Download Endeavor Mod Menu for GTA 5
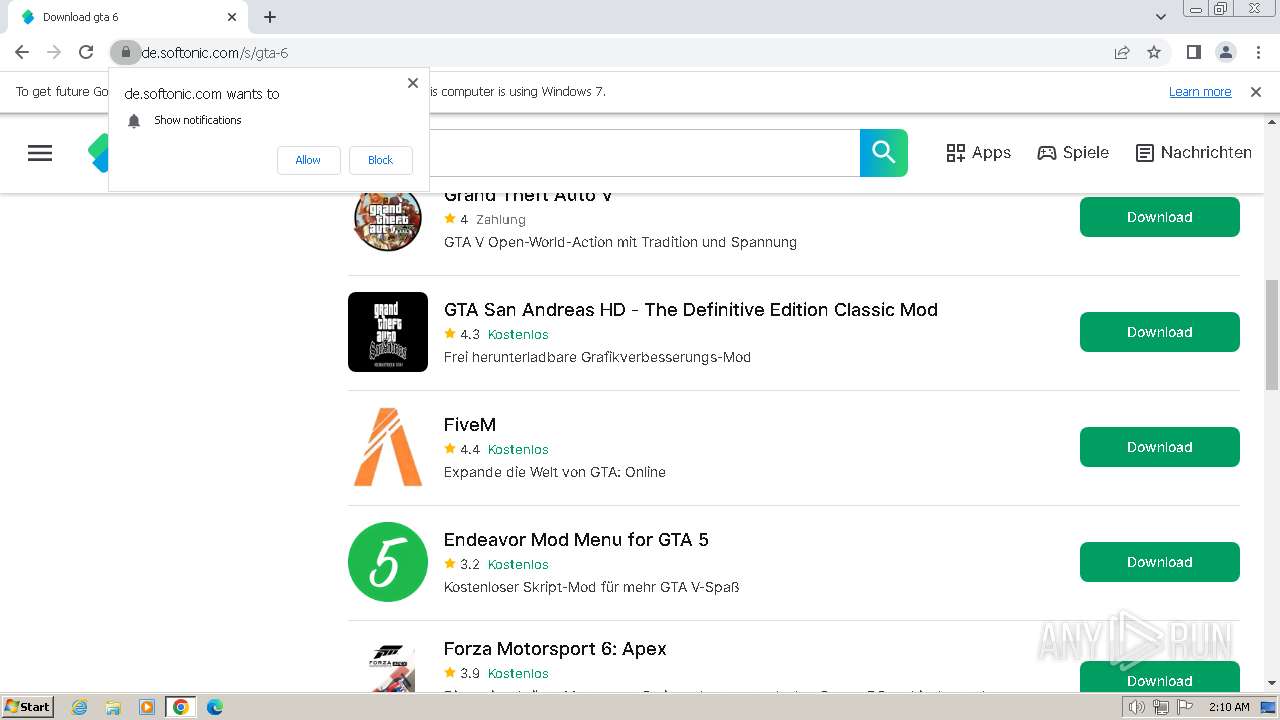This screenshot has height=720, width=1280. [1160, 562]
